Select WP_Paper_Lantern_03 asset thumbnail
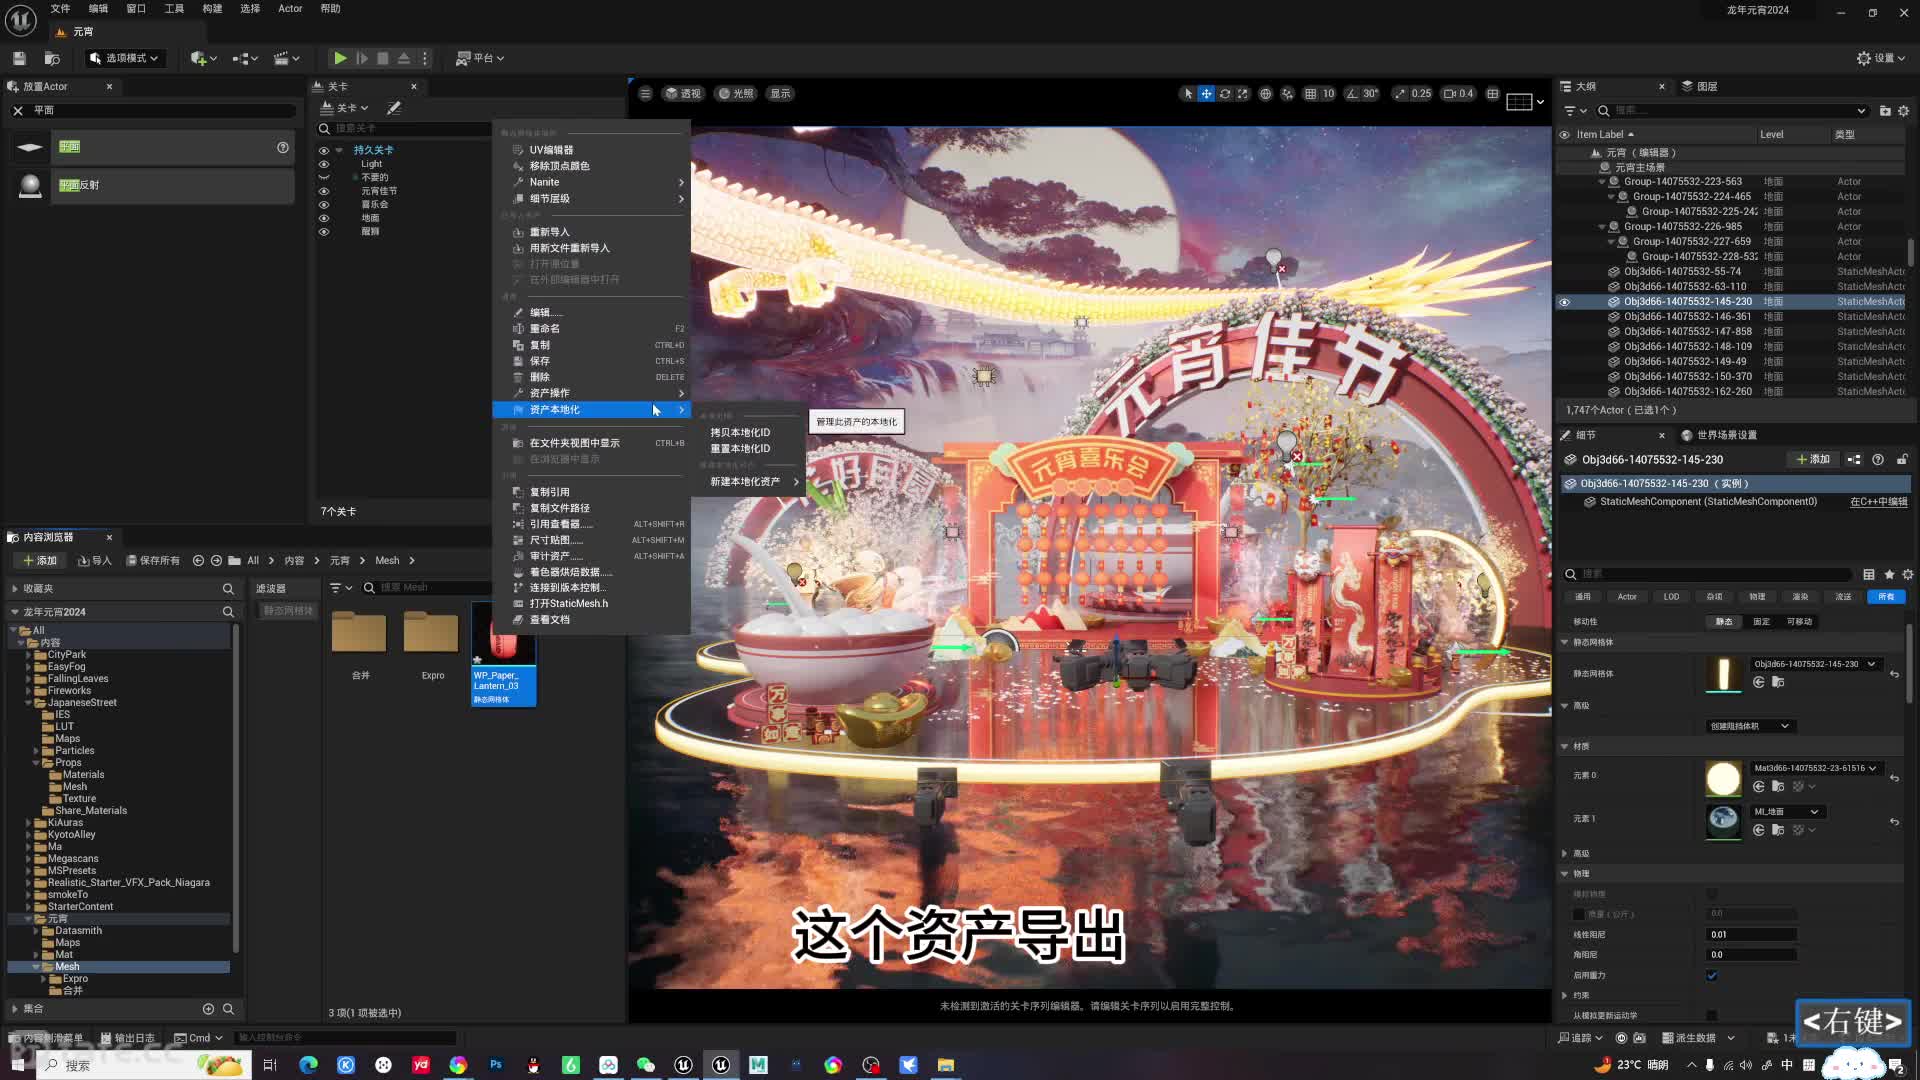 504,654
